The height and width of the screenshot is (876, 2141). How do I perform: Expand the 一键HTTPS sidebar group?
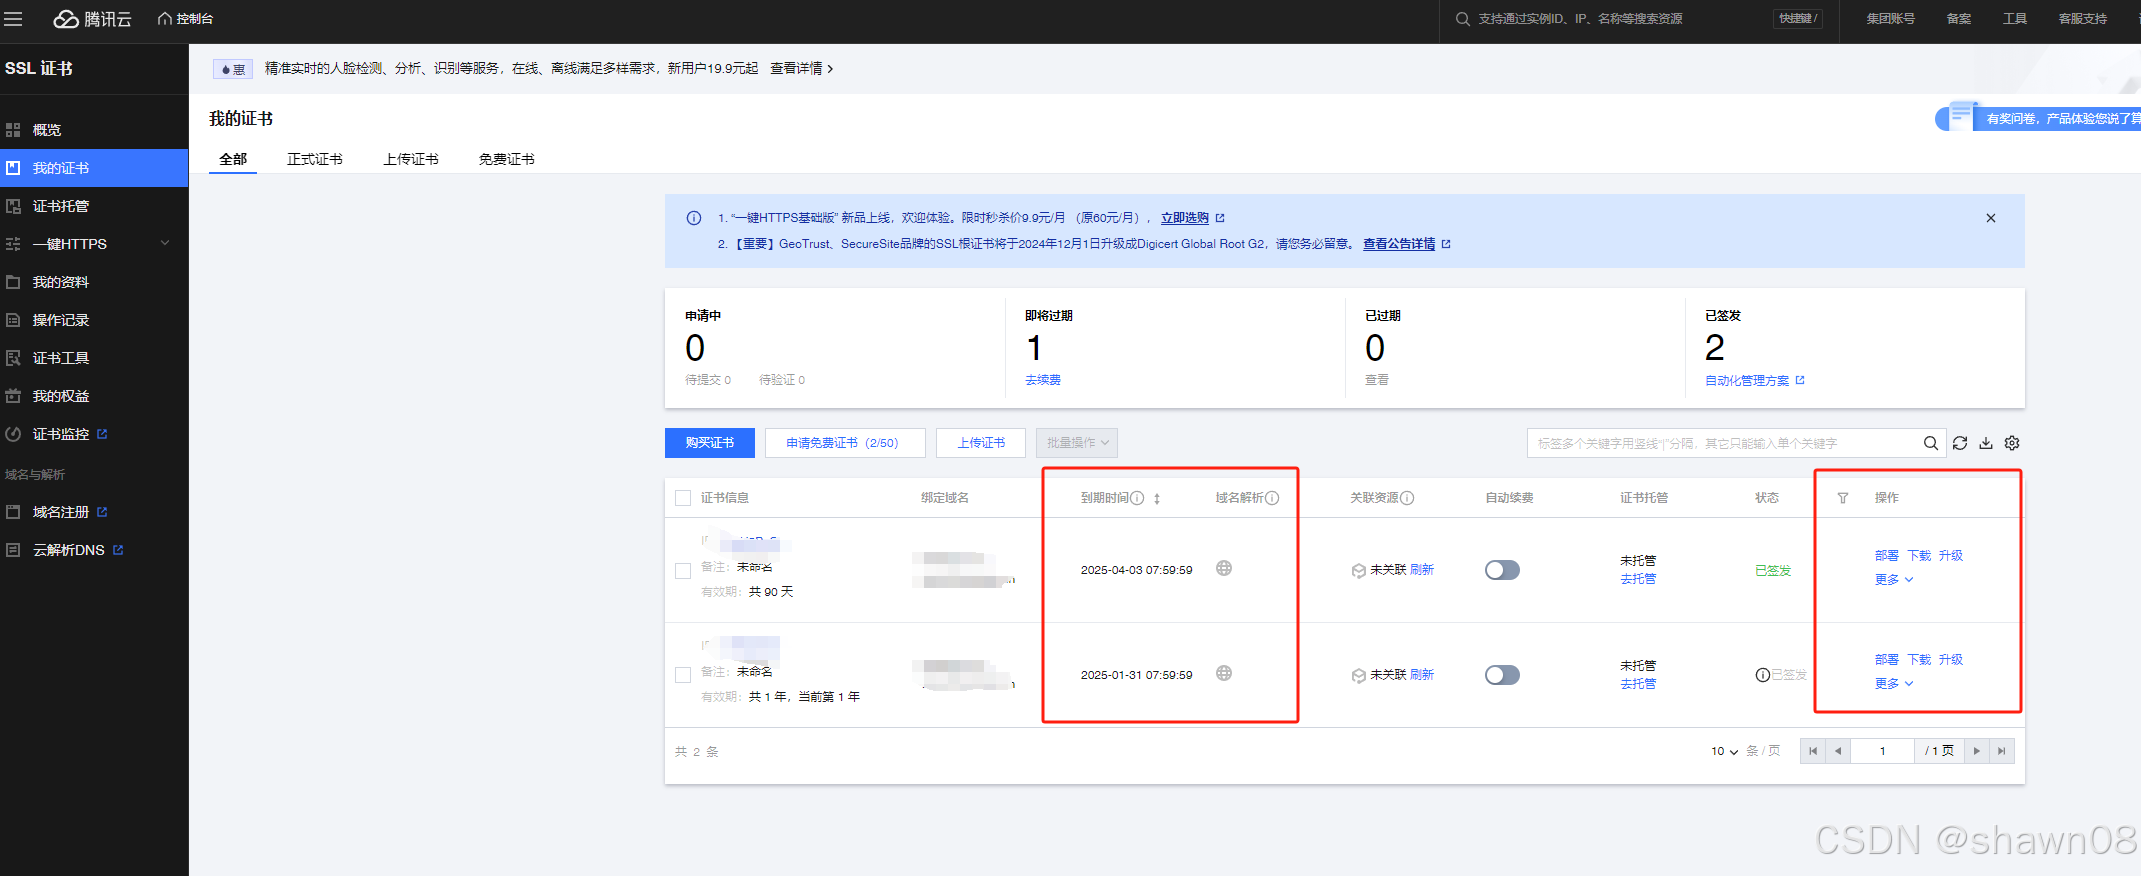click(94, 244)
